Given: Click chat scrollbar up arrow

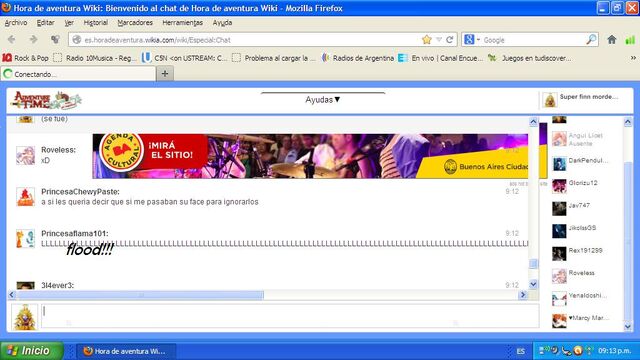Looking at the screenshot, I should pos(533,122).
